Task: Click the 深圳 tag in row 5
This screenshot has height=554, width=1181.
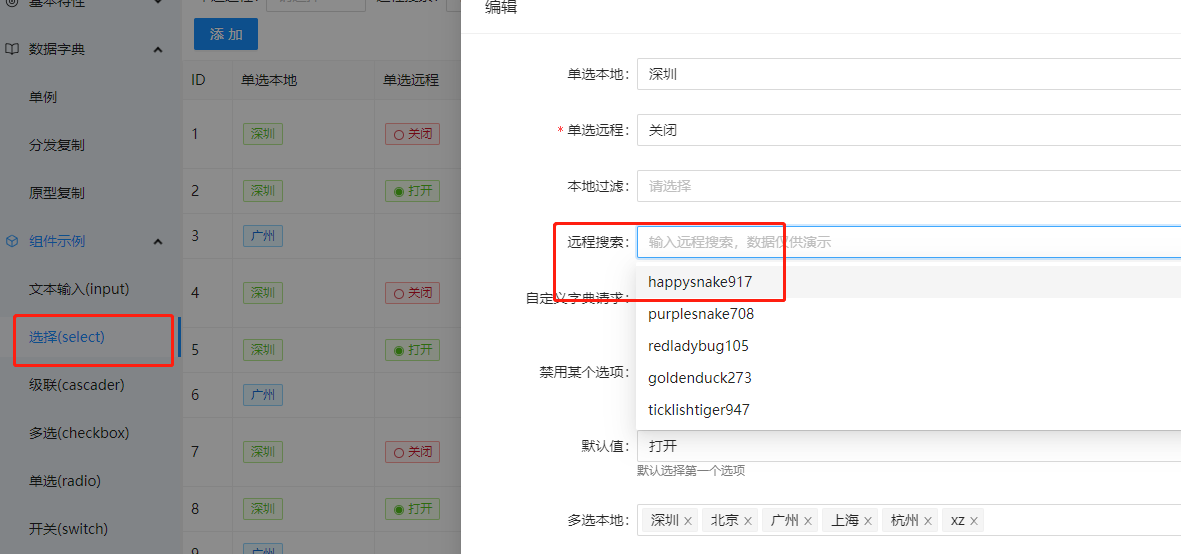Action: 263,350
